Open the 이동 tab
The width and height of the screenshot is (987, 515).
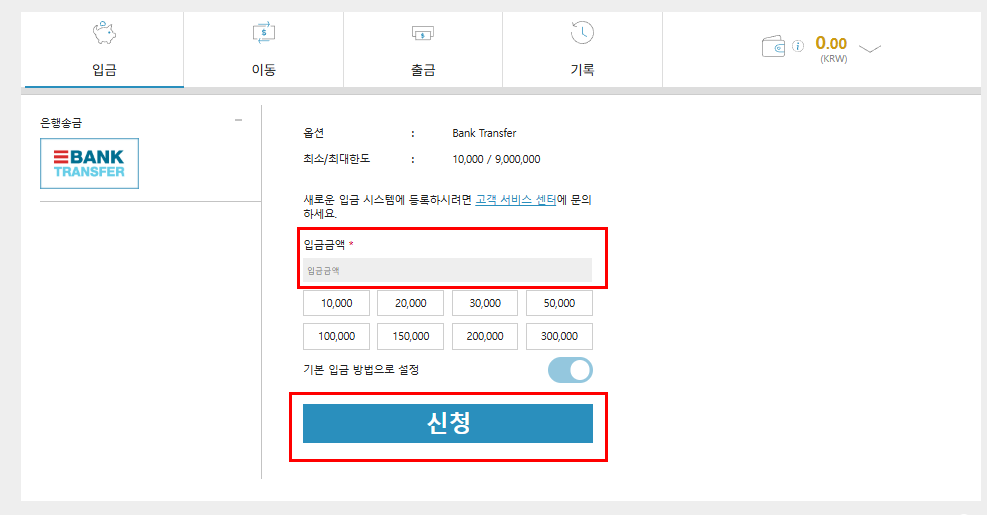(x=264, y=50)
